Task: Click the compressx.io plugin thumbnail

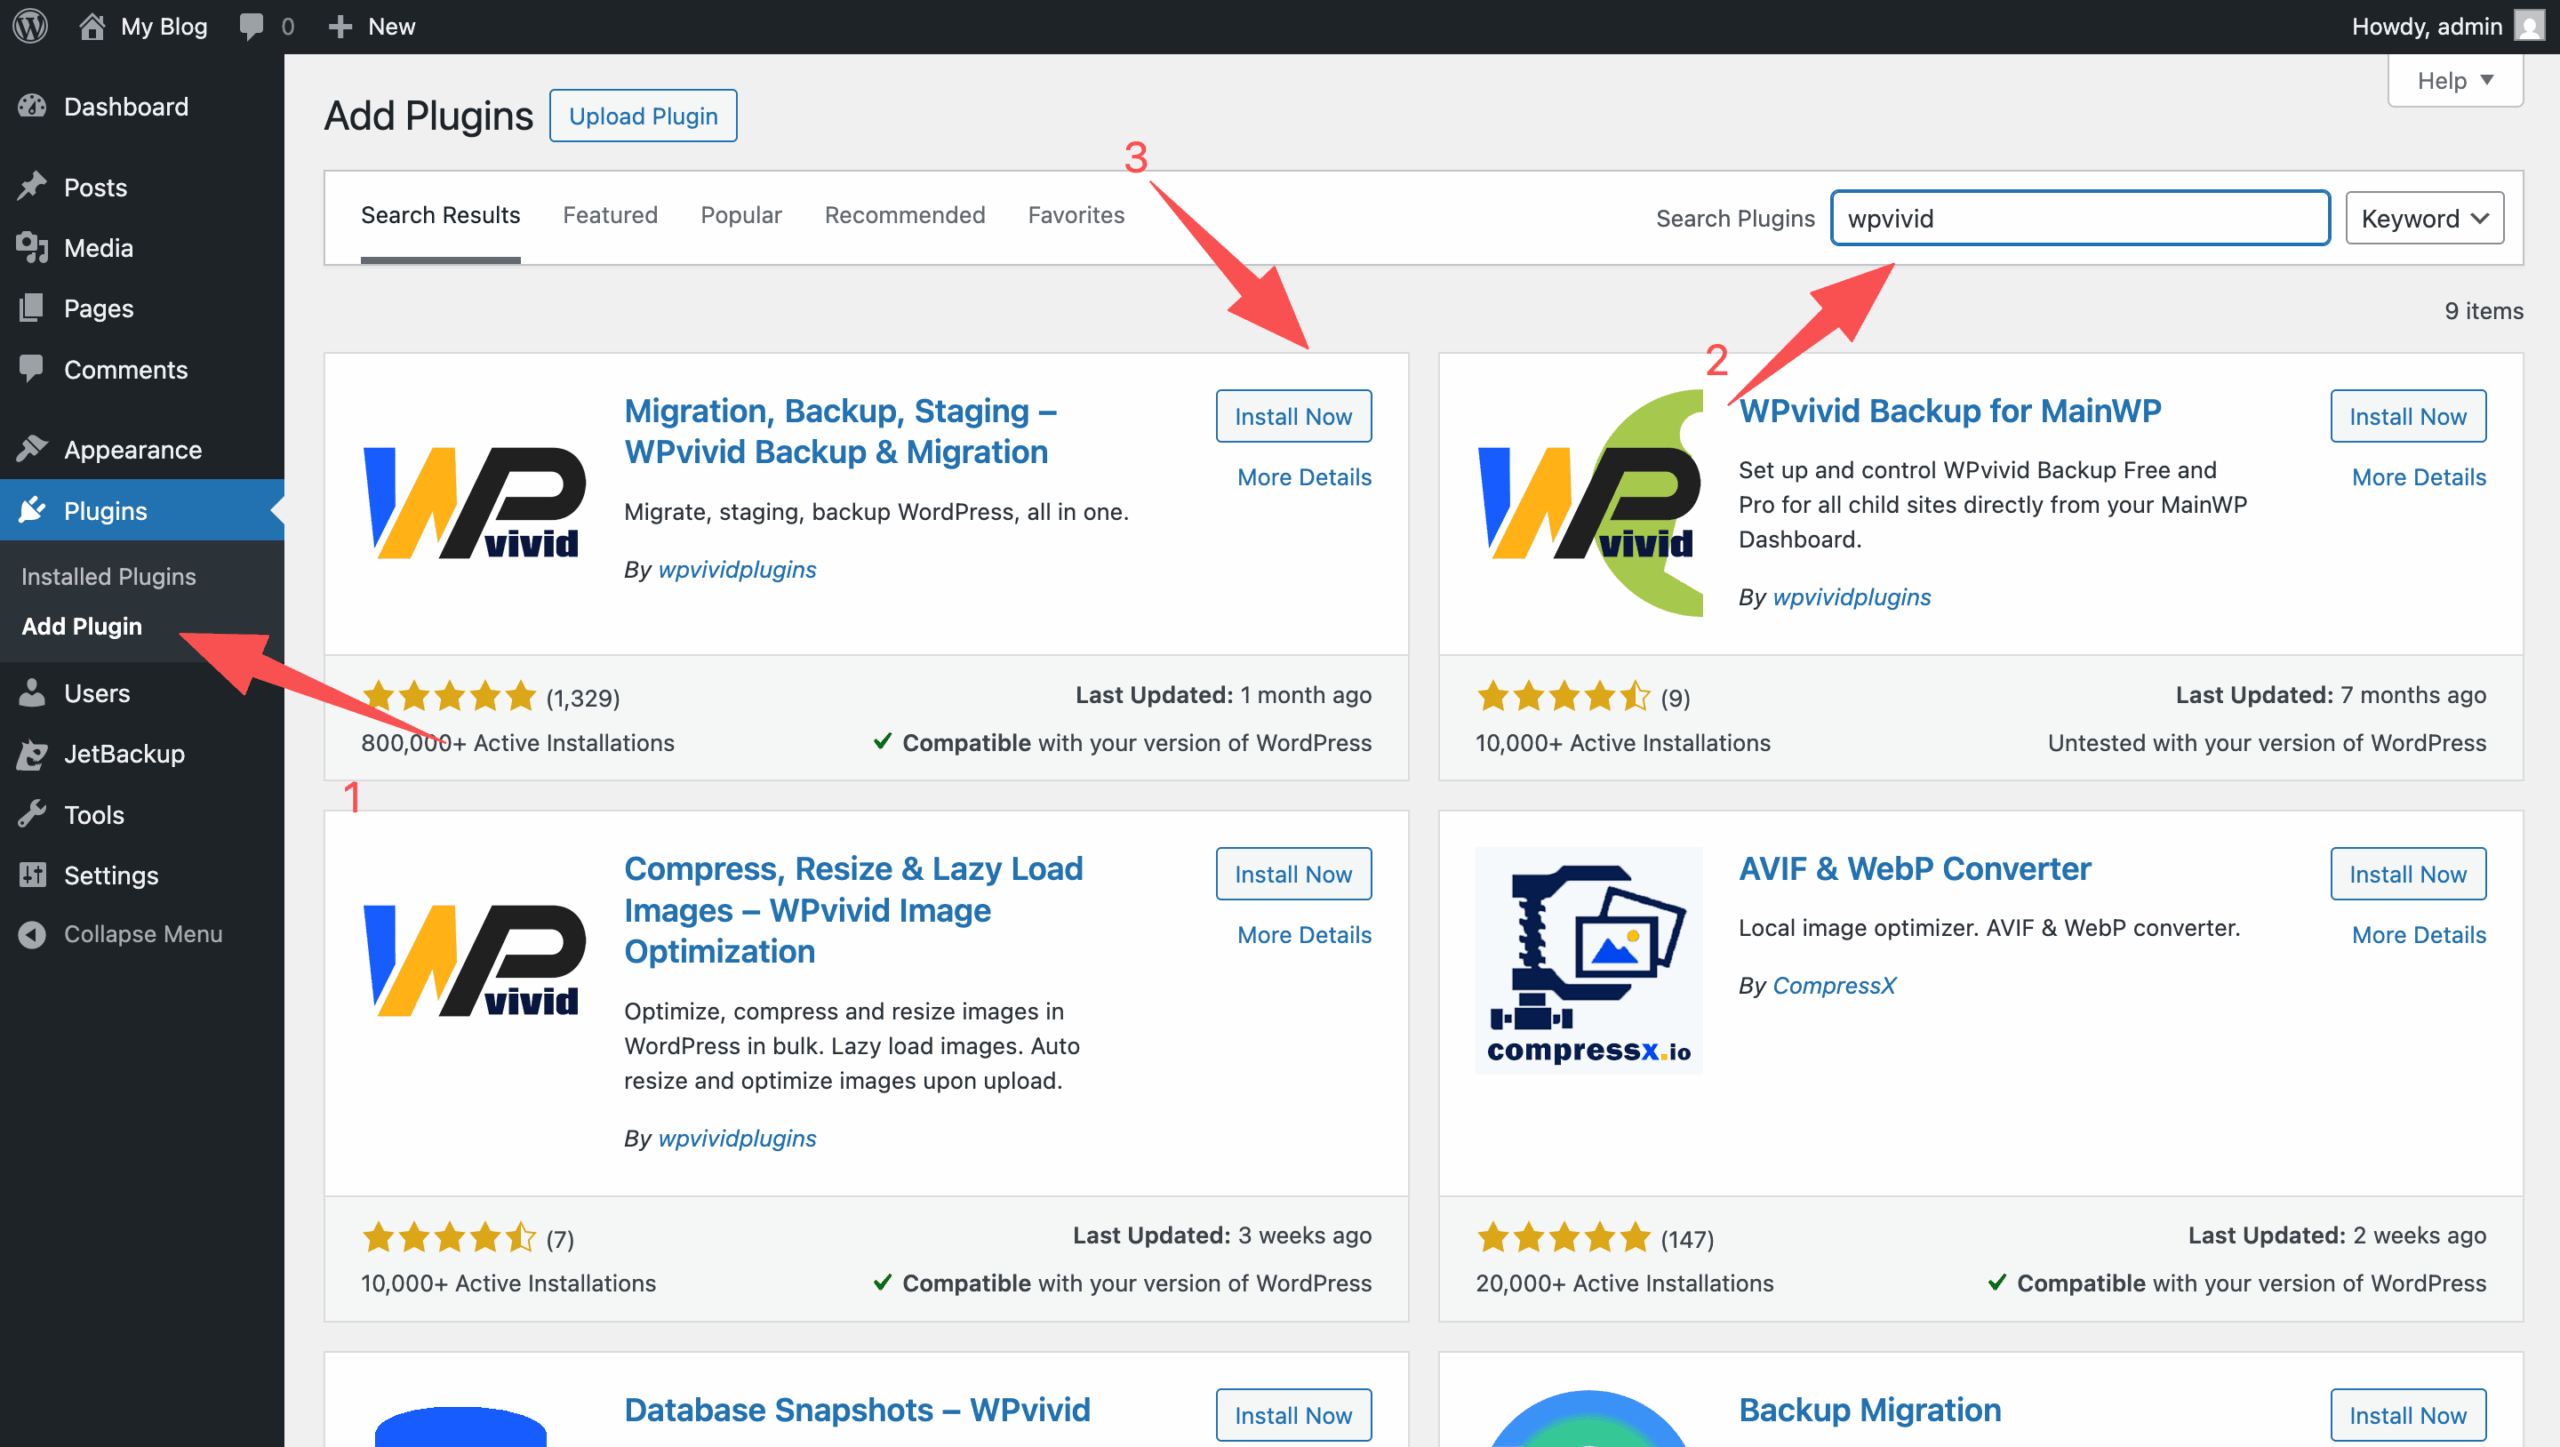Action: pyautogui.click(x=1588, y=960)
